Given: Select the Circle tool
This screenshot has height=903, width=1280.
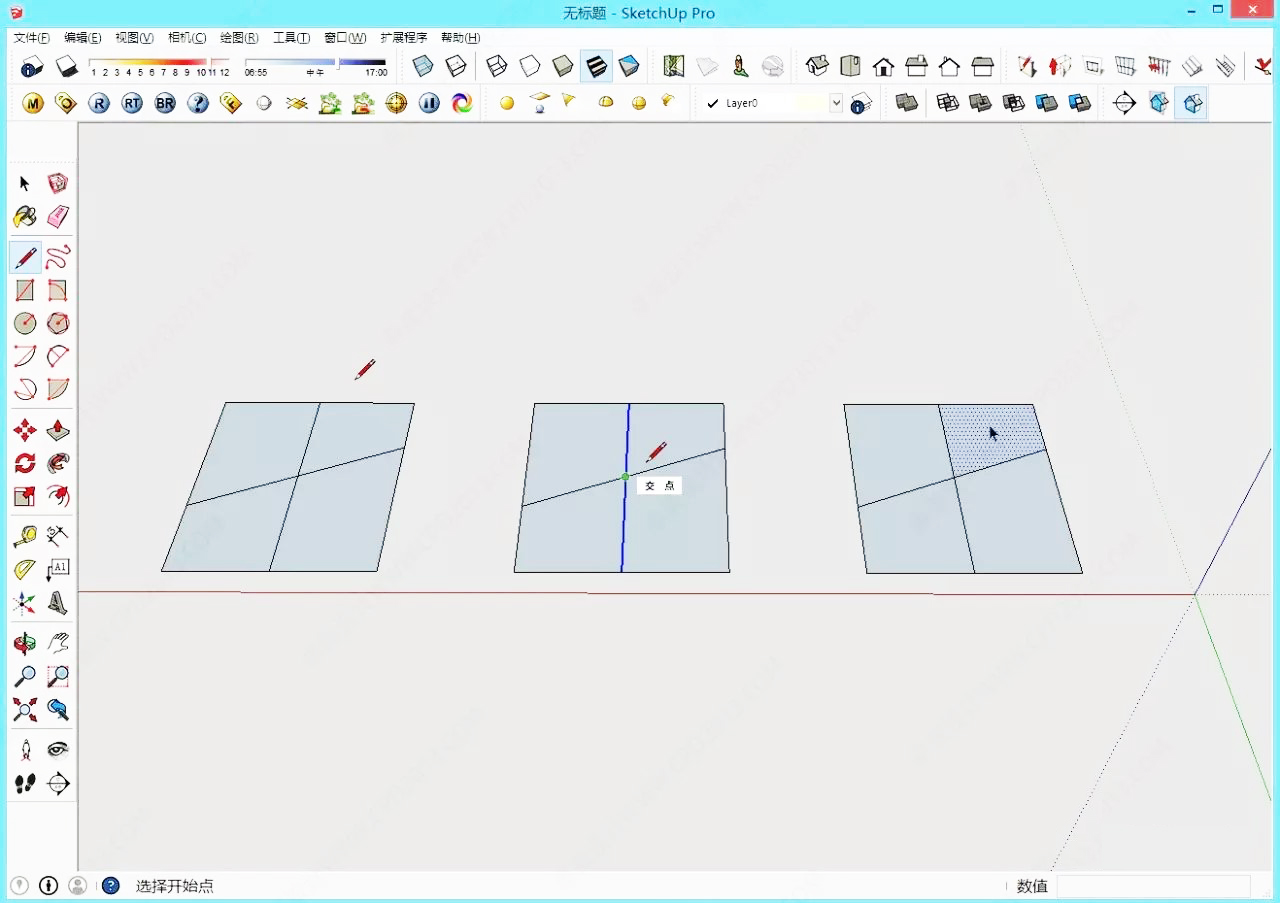Looking at the screenshot, I should coord(25,323).
